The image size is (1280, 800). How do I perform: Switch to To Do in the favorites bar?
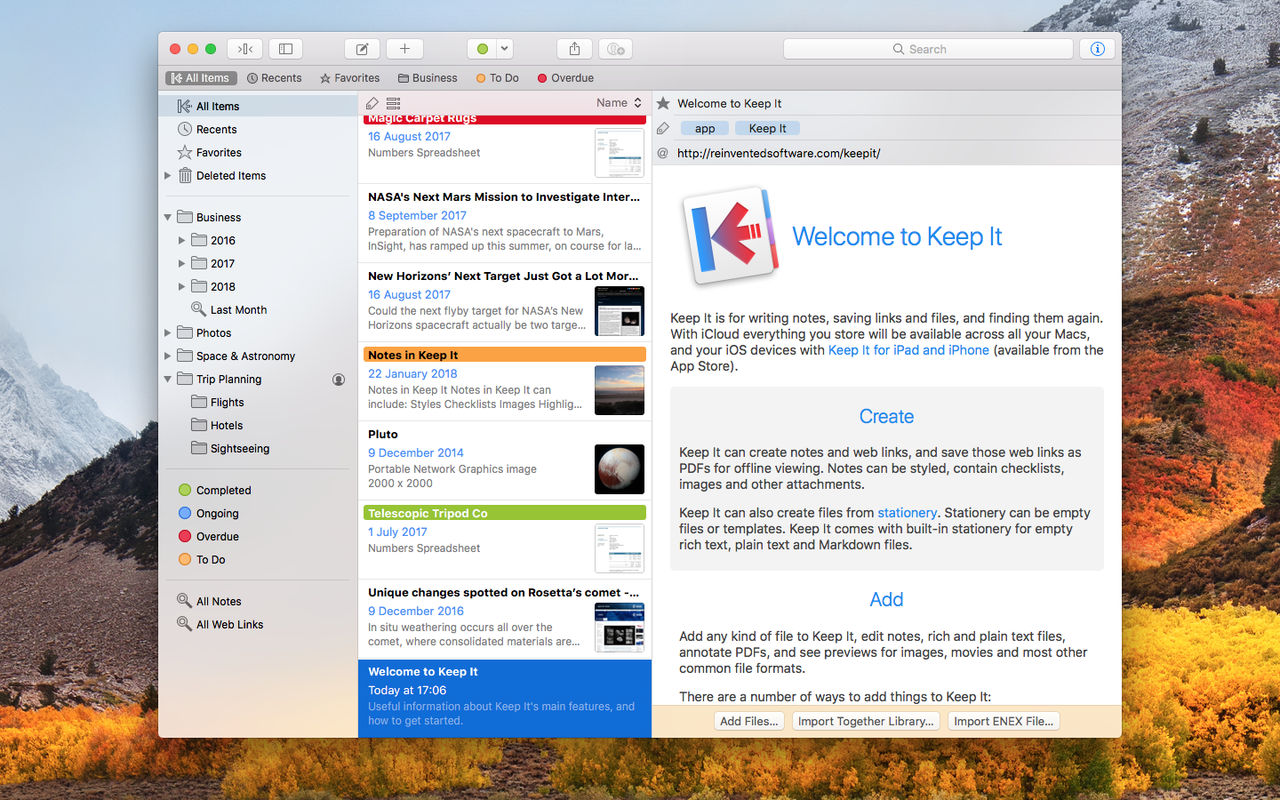[497, 78]
